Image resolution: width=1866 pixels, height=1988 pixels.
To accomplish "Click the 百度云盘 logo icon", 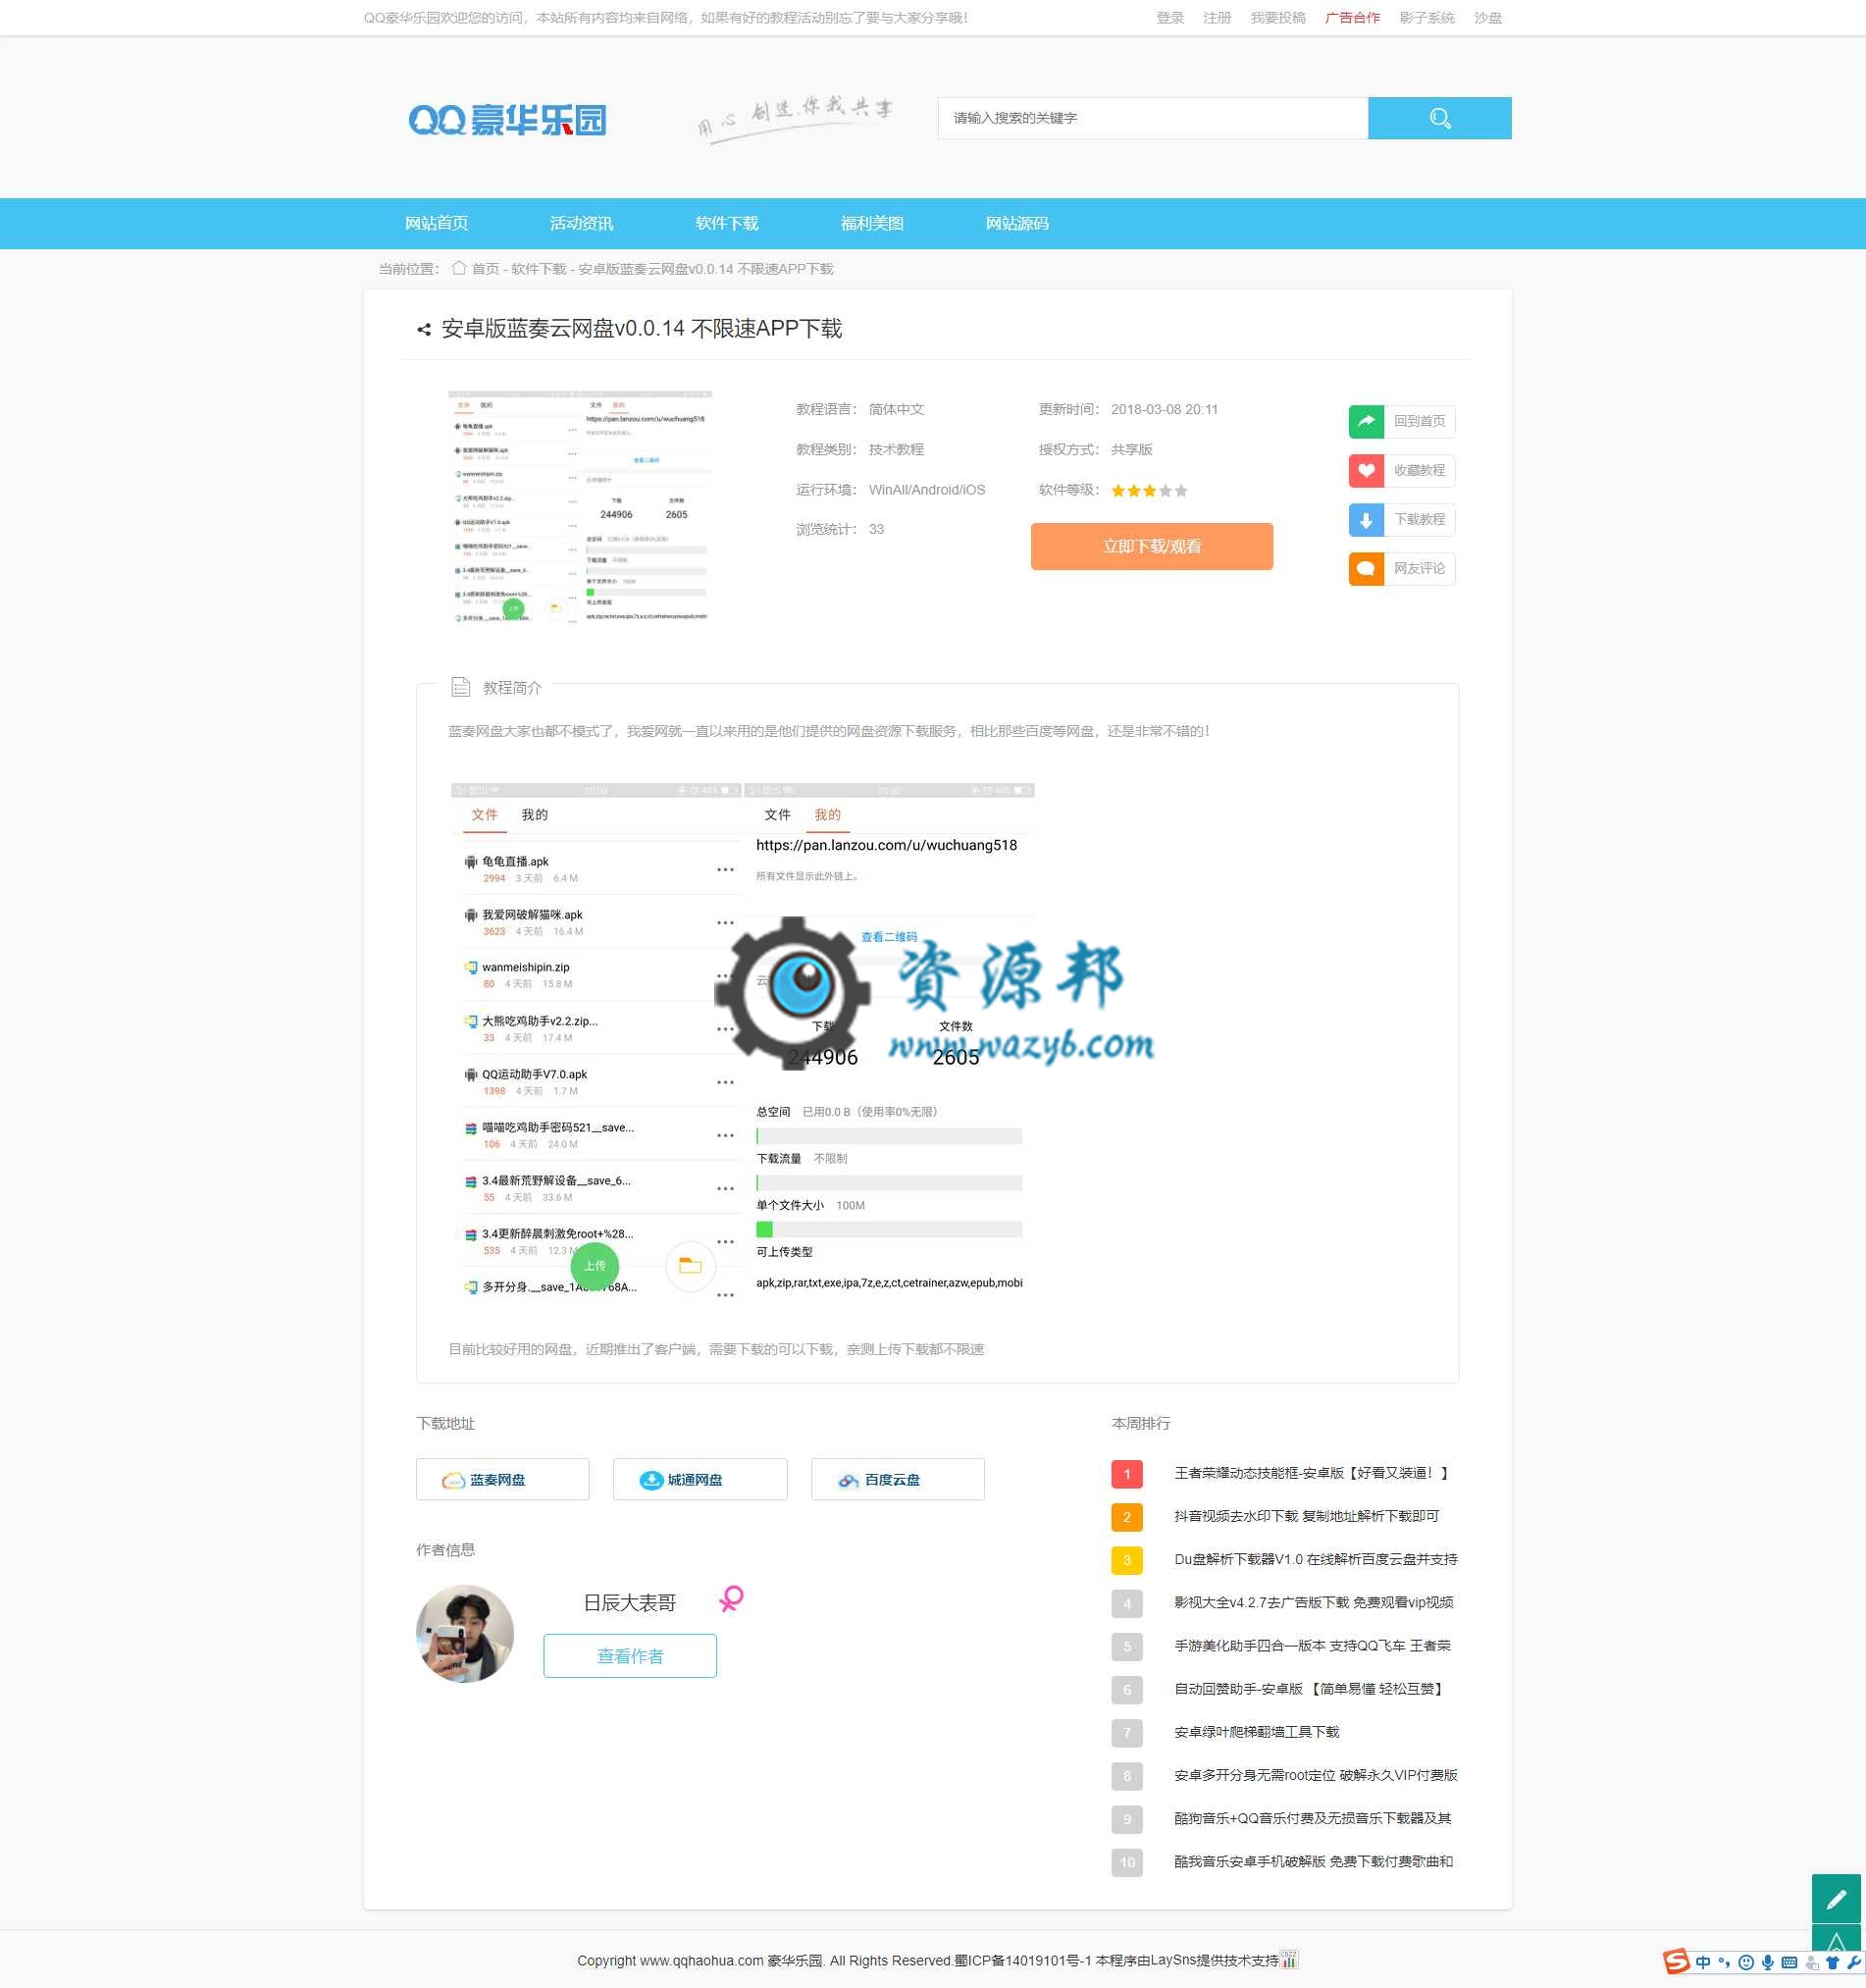I will [848, 1480].
